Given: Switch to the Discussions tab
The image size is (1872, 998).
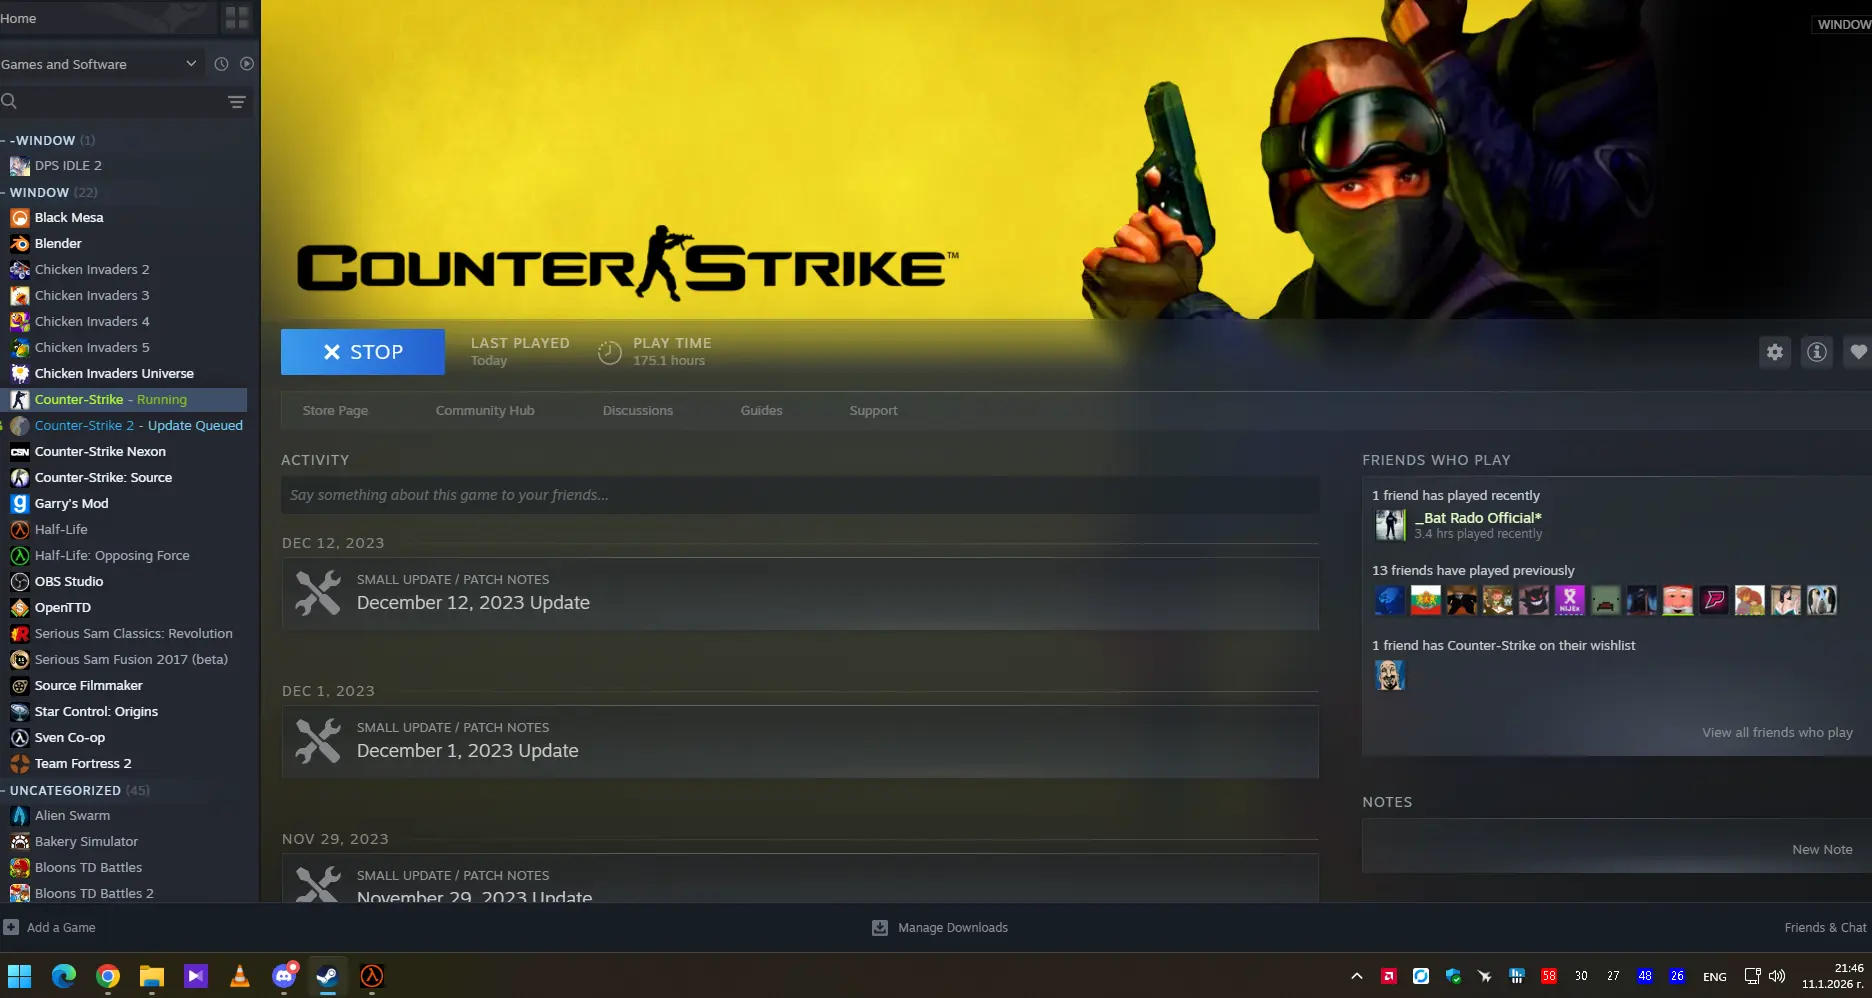Looking at the screenshot, I should tap(638, 411).
